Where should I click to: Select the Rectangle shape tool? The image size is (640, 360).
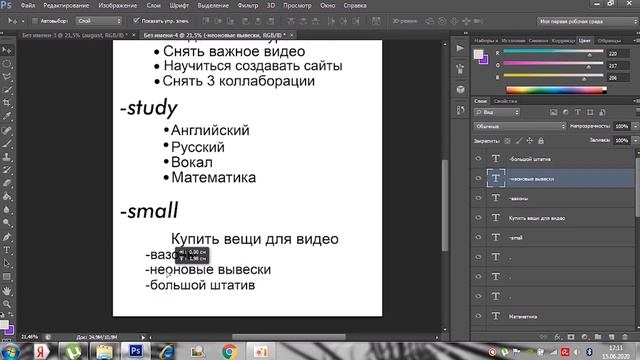click(x=7, y=277)
